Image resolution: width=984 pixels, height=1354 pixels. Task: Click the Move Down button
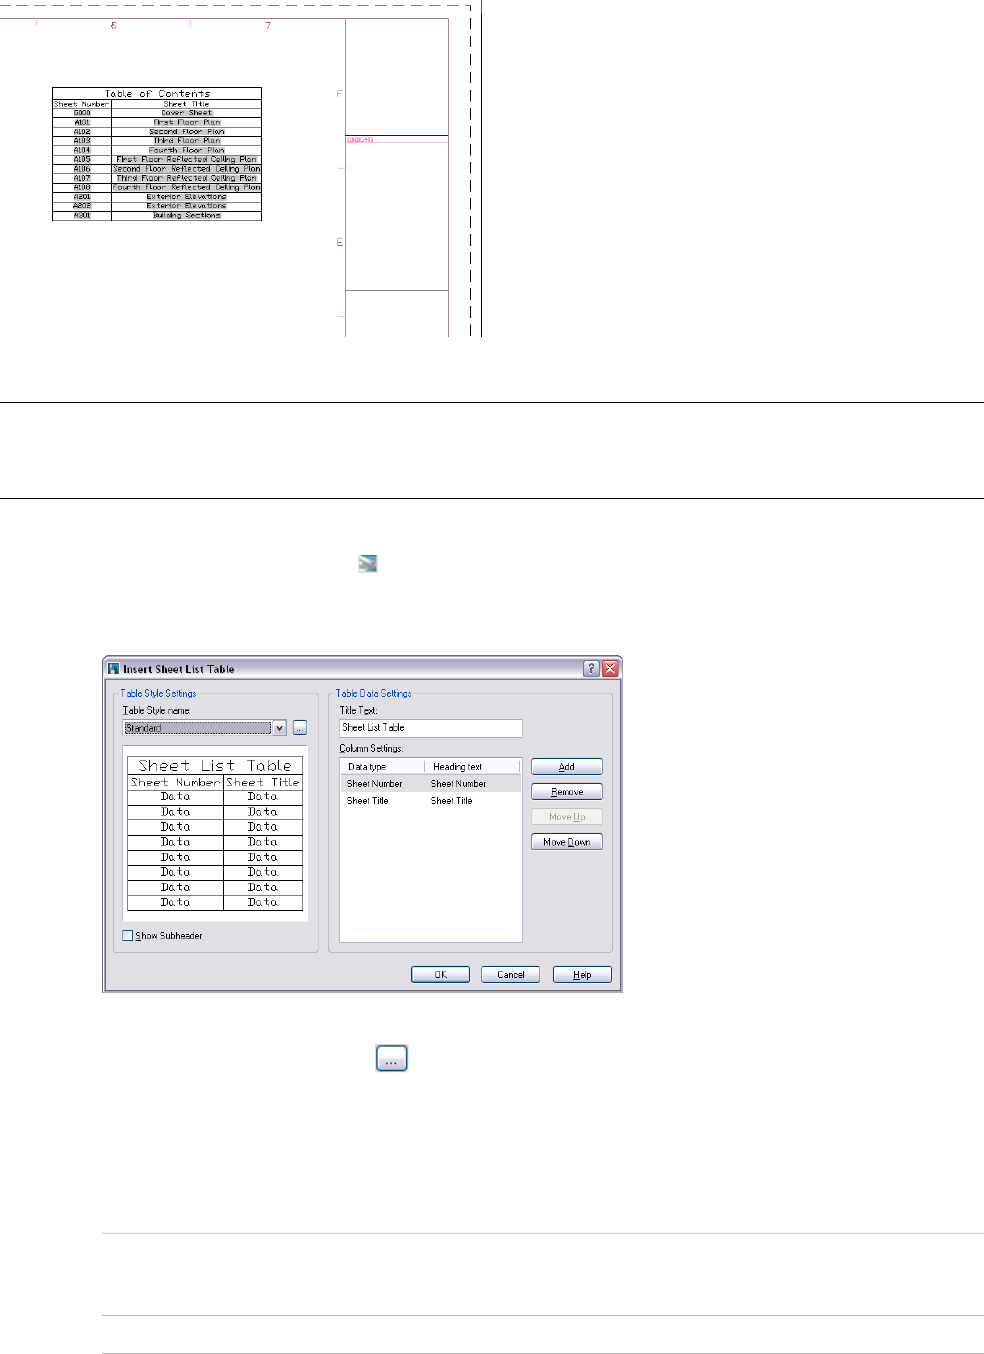[x=567, y=842]
